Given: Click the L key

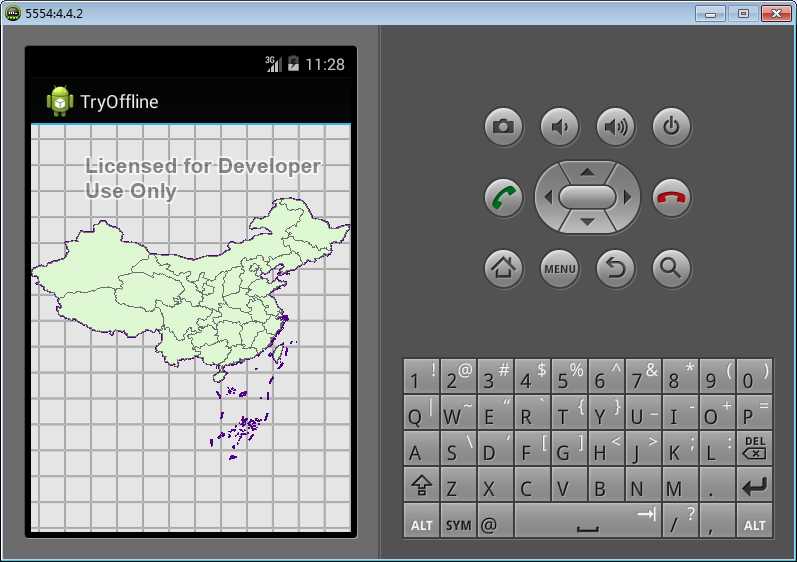Looking at the screenshot, I should tap(717, 448).
